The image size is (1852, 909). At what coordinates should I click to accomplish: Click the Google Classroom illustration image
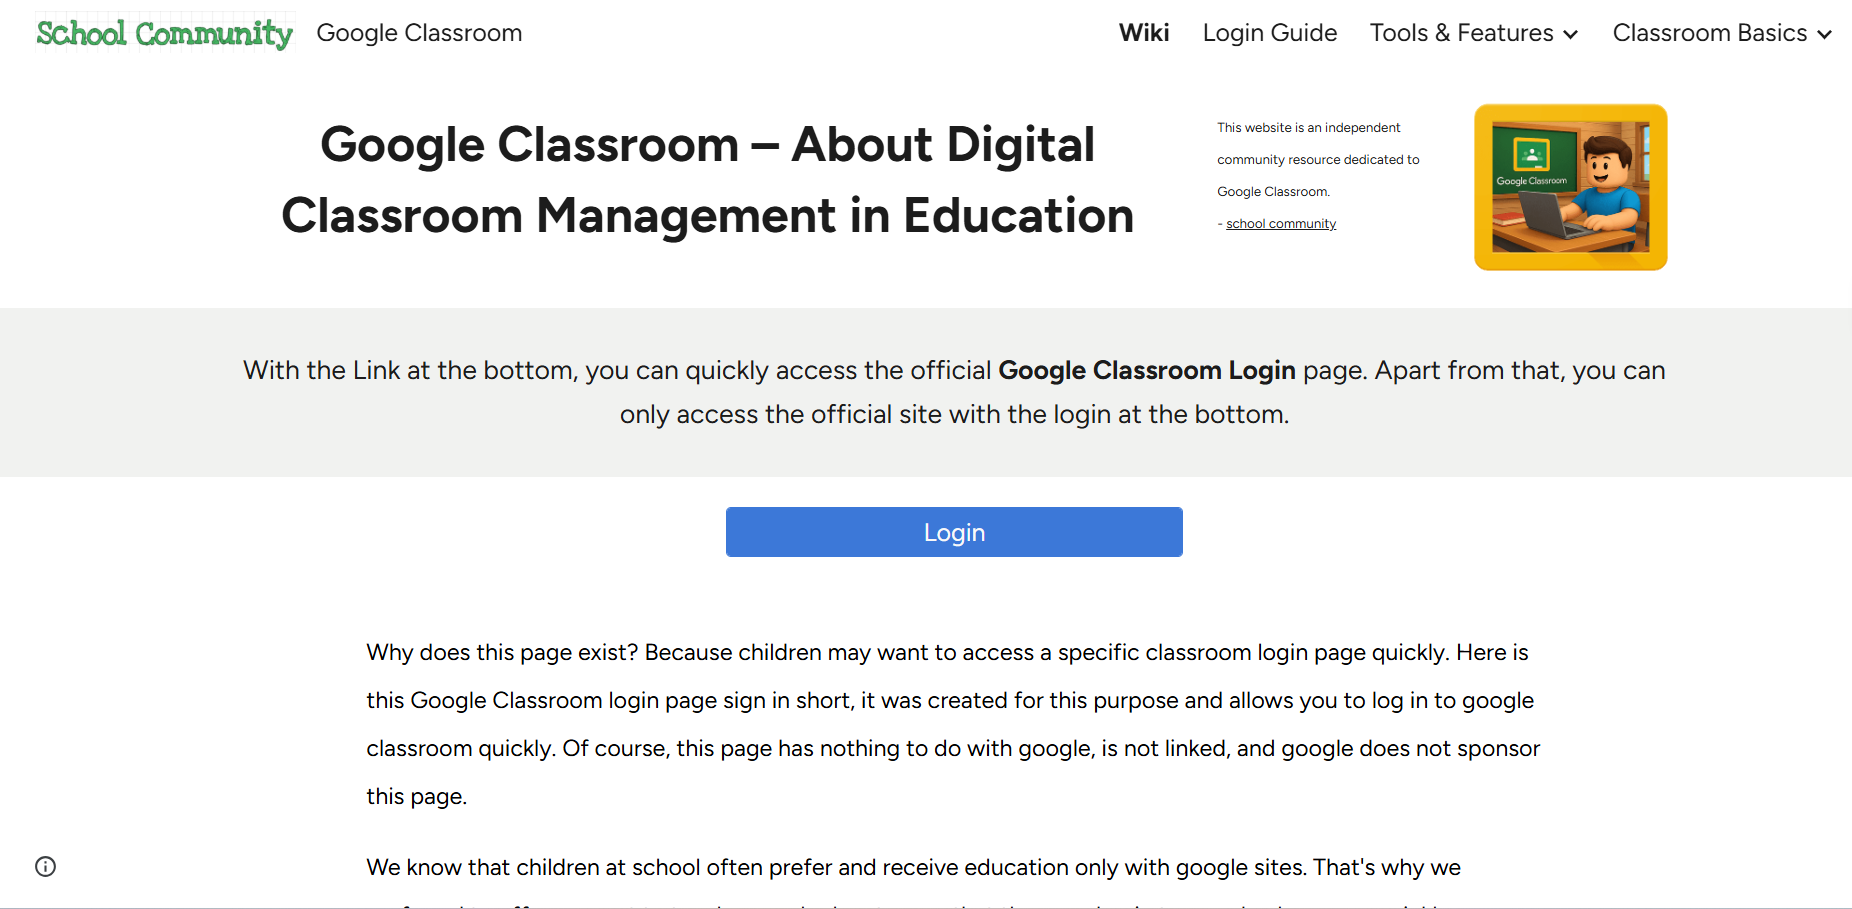[x=1569, y=187]
